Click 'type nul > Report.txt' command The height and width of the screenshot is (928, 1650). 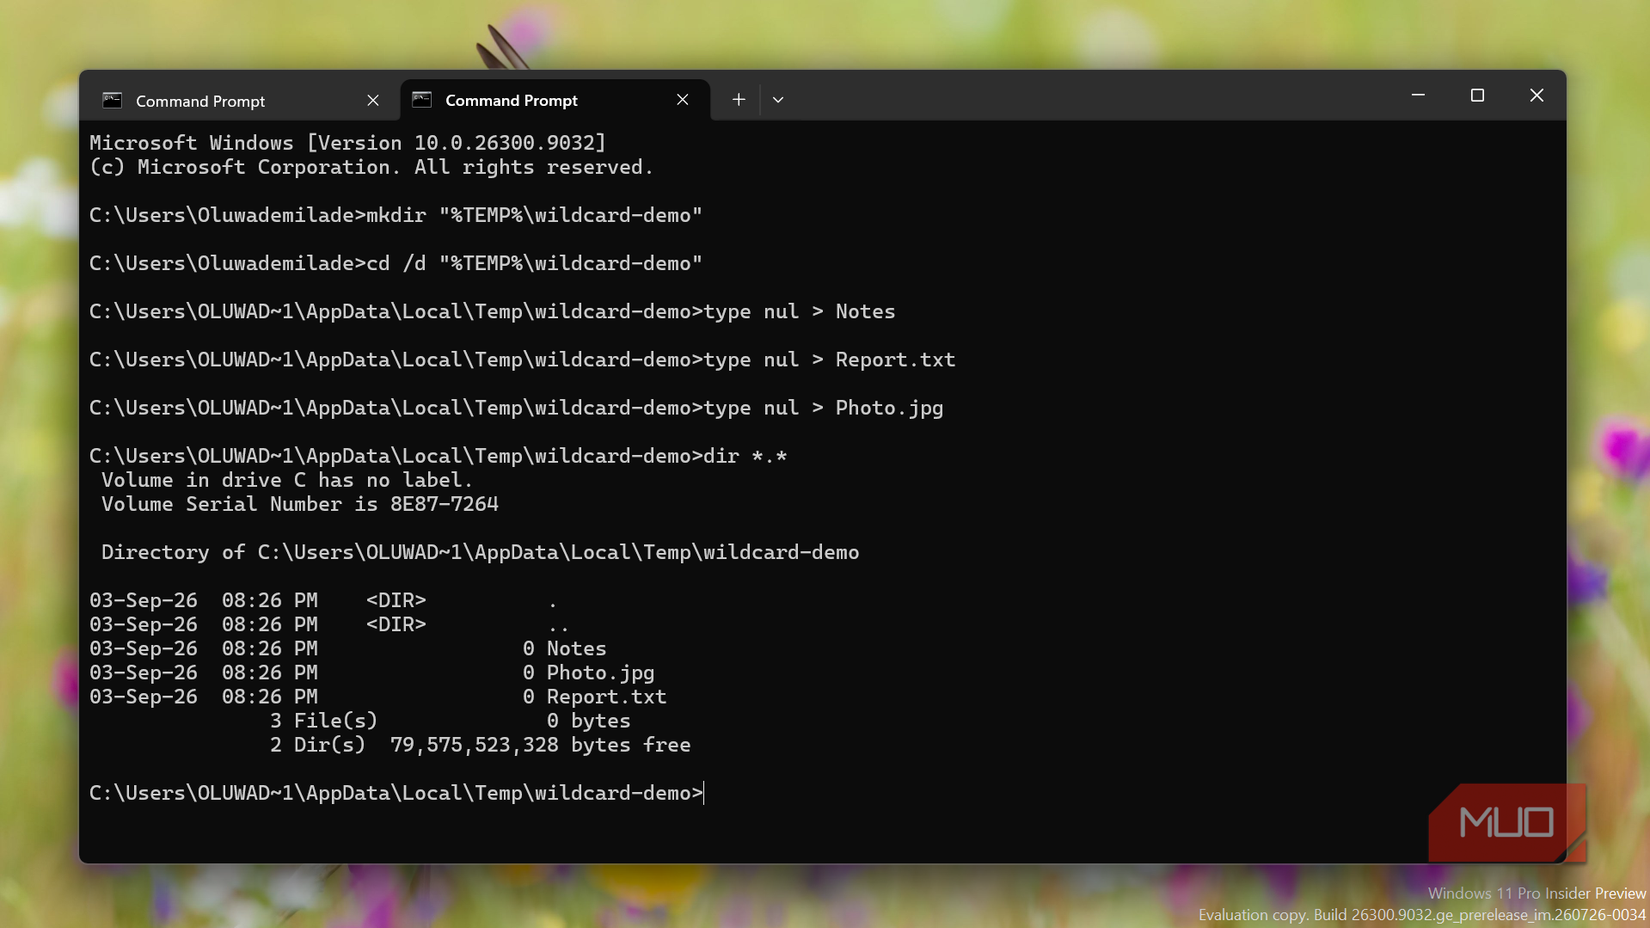click(x=829, y=360)
